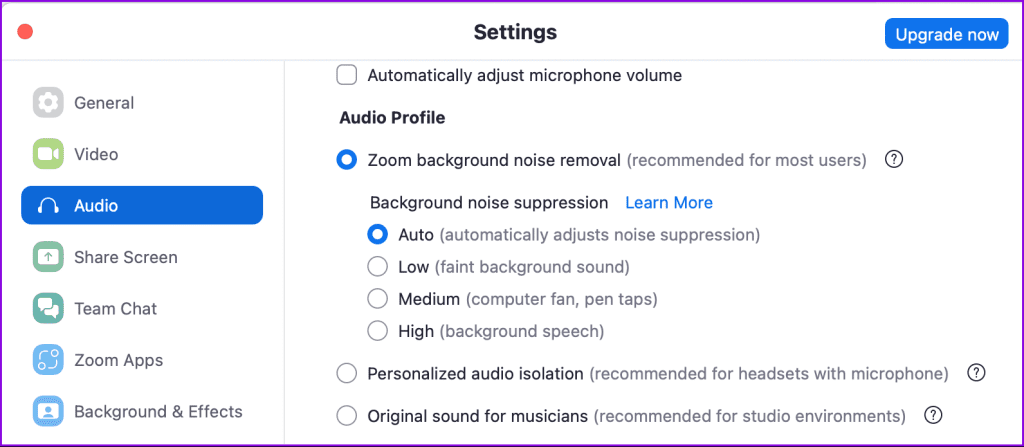The height and width of the screenshot is (447, 1024).
Task: Click the Upgrade now button
Action: (946, 34)
